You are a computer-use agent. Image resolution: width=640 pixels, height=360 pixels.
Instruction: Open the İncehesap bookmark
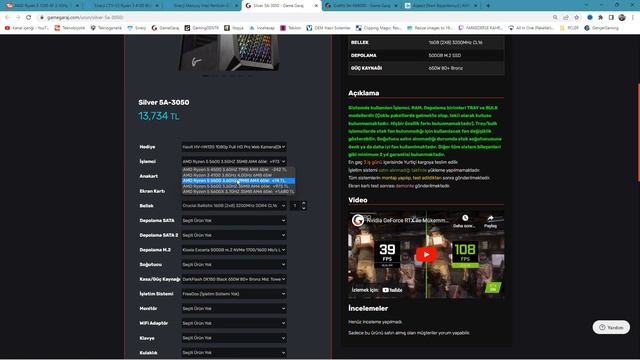pyautogui.click(x=262, y=28)
